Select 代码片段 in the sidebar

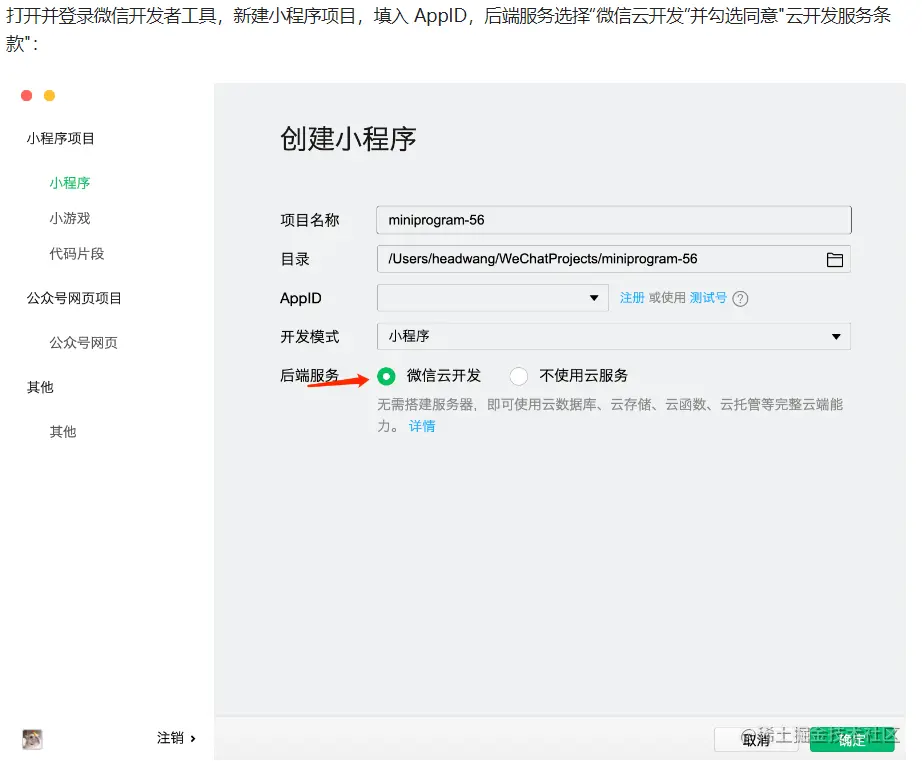77,254
